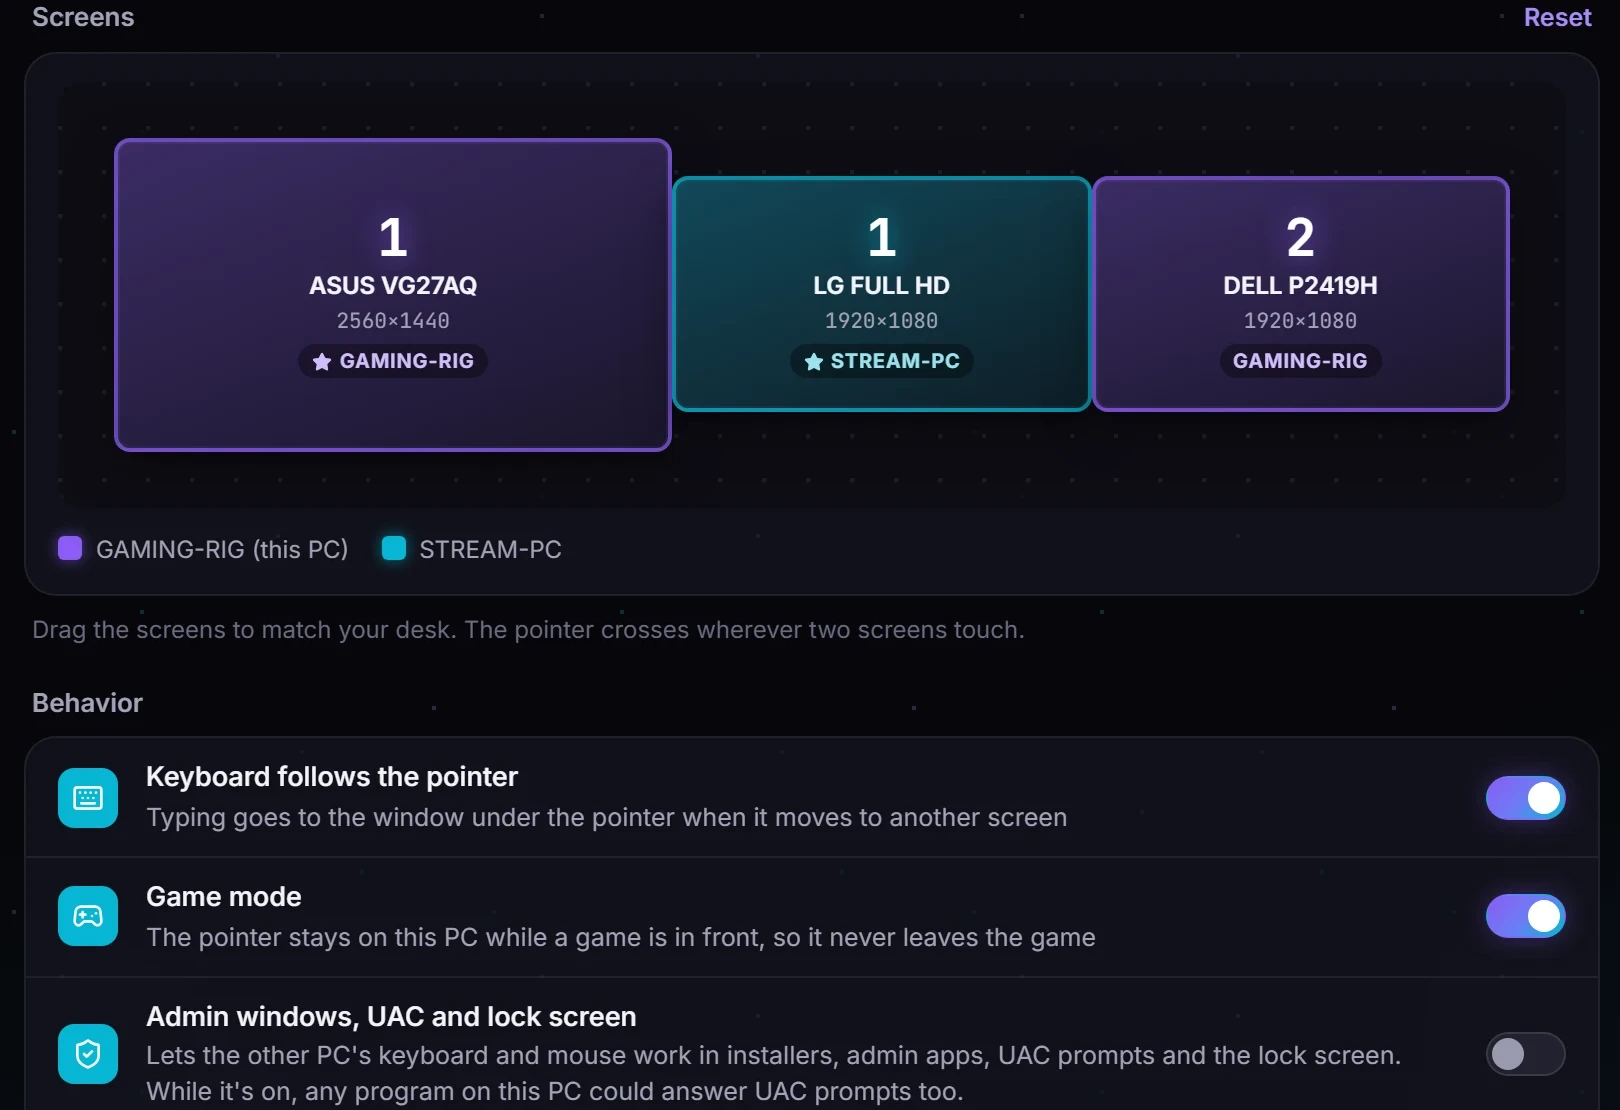Click the Keyboard follows the pointer title
Image resolution: width=1620 pixels, height=1110 pixels.
(x=332, y=777)
